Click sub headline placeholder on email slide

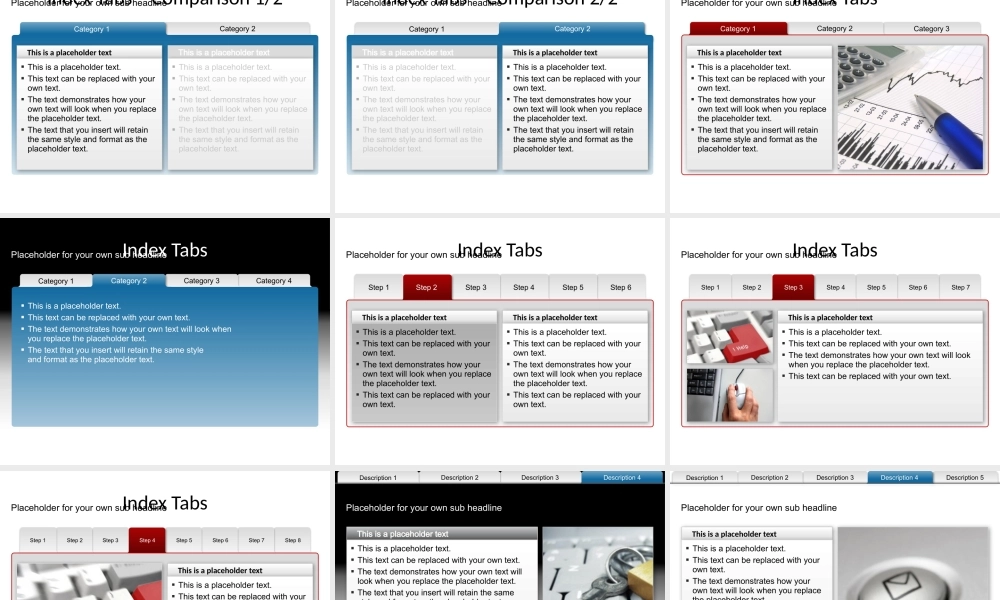click(759, 508)
